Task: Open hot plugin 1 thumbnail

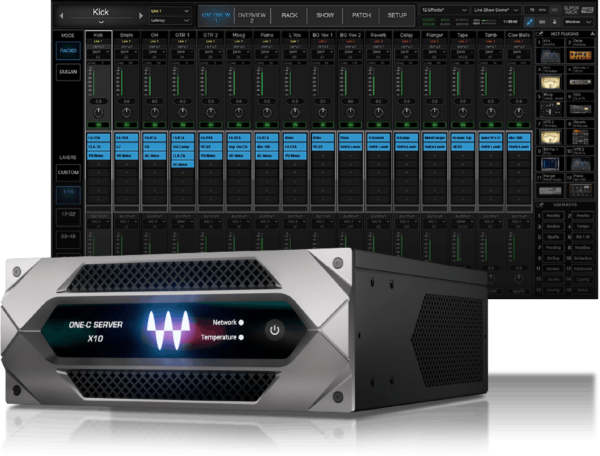Action: click(x=550, y=56)
